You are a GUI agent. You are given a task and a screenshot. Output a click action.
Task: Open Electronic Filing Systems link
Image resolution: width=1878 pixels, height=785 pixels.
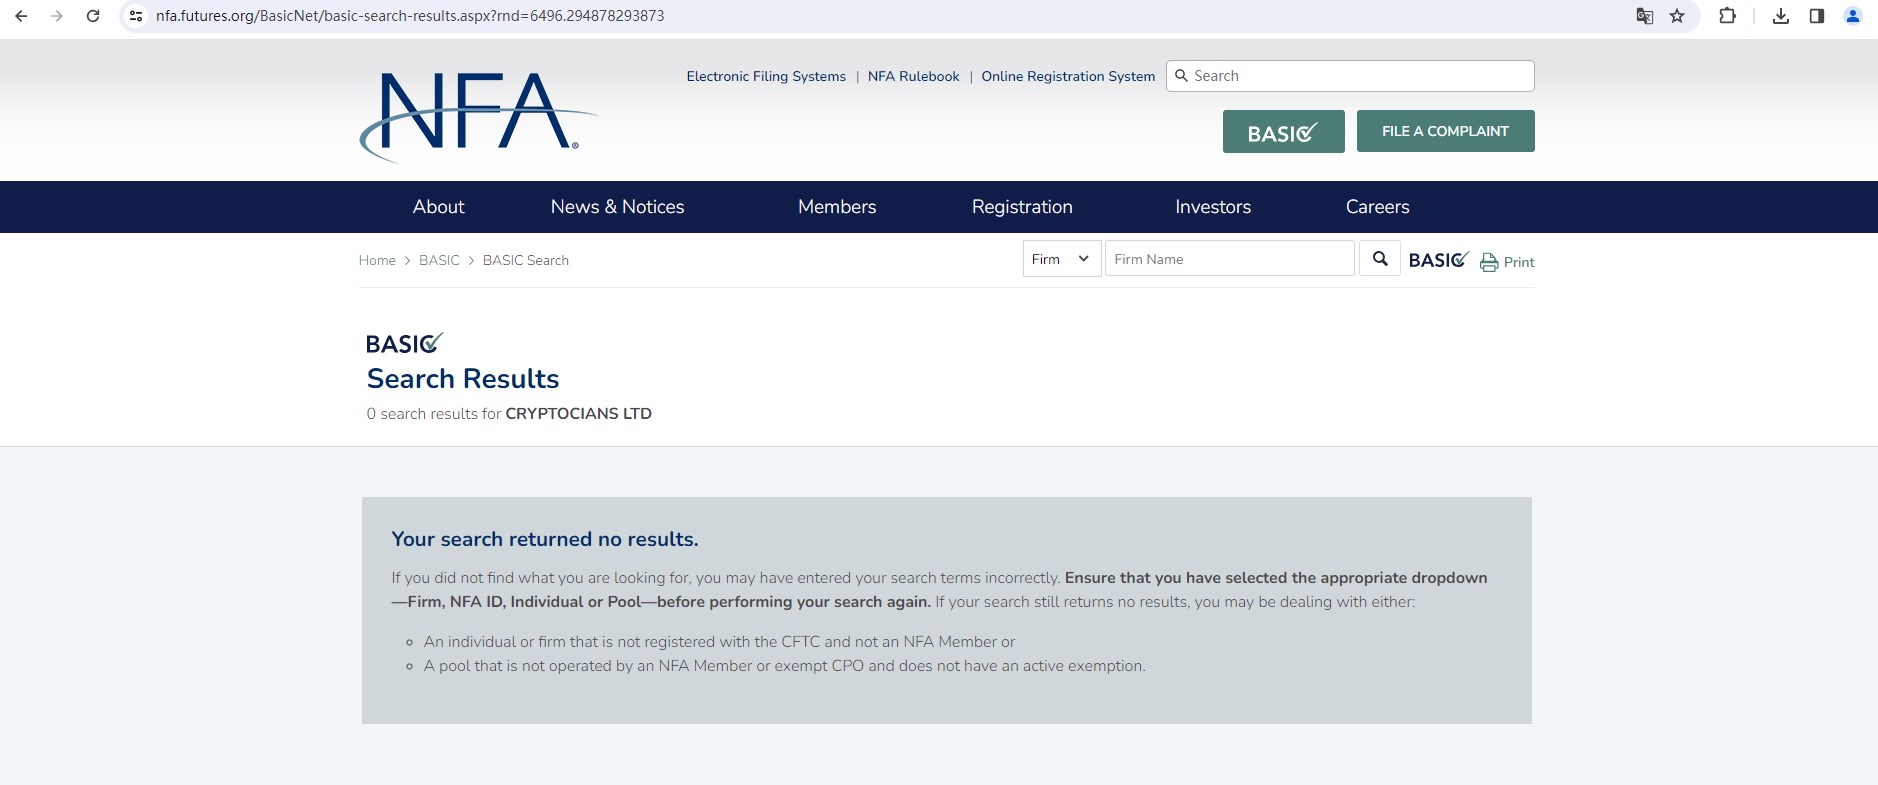coord(766,76)
